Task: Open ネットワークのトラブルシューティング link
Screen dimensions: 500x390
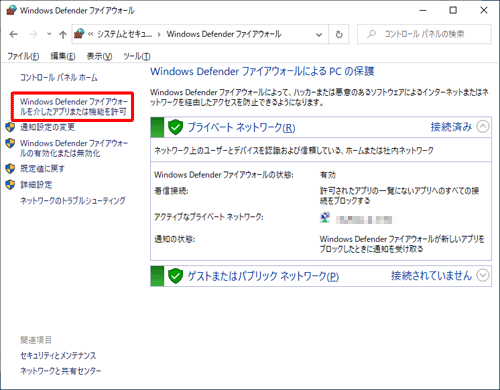Action: (x=73, y=201)
